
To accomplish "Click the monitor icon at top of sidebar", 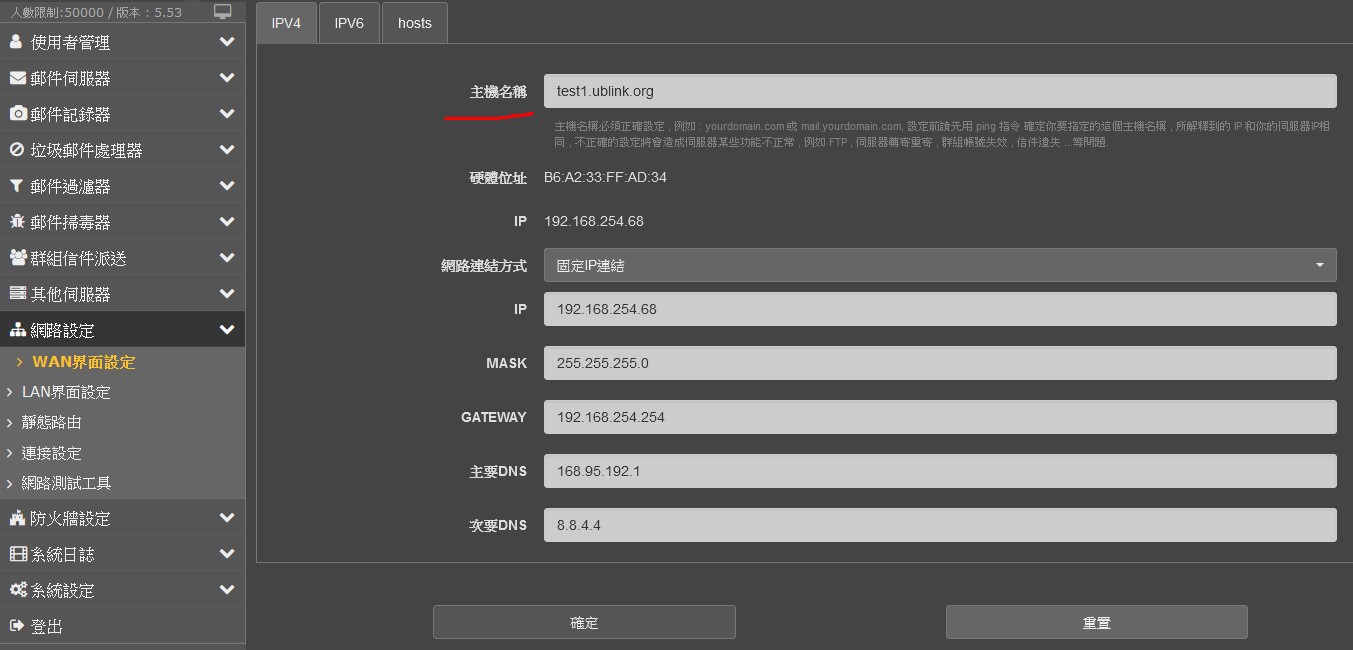I will [222, 12].
